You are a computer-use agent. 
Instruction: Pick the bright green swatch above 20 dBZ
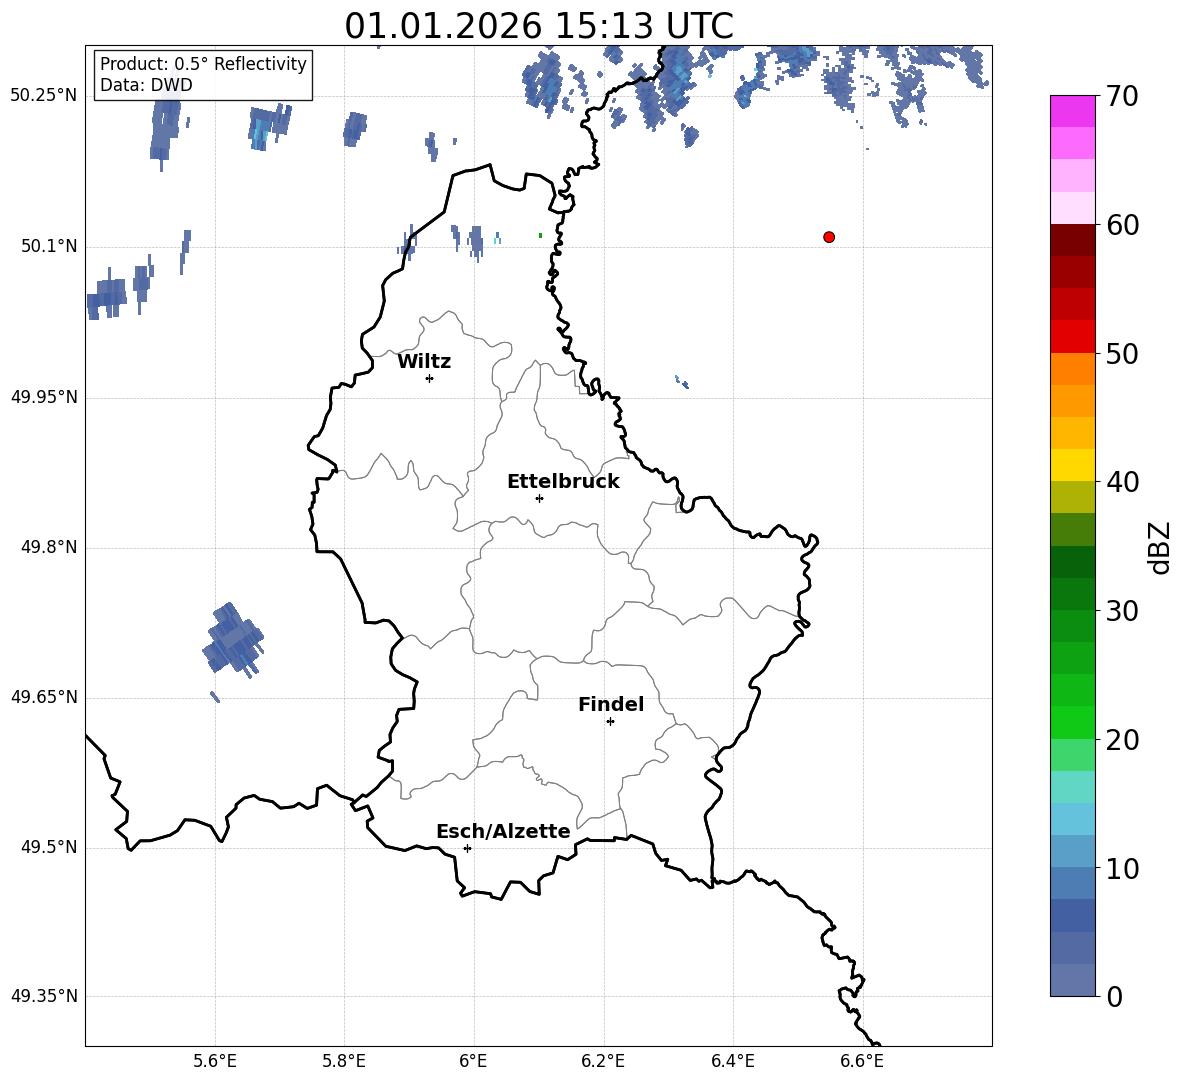(x=1072, y=722)
